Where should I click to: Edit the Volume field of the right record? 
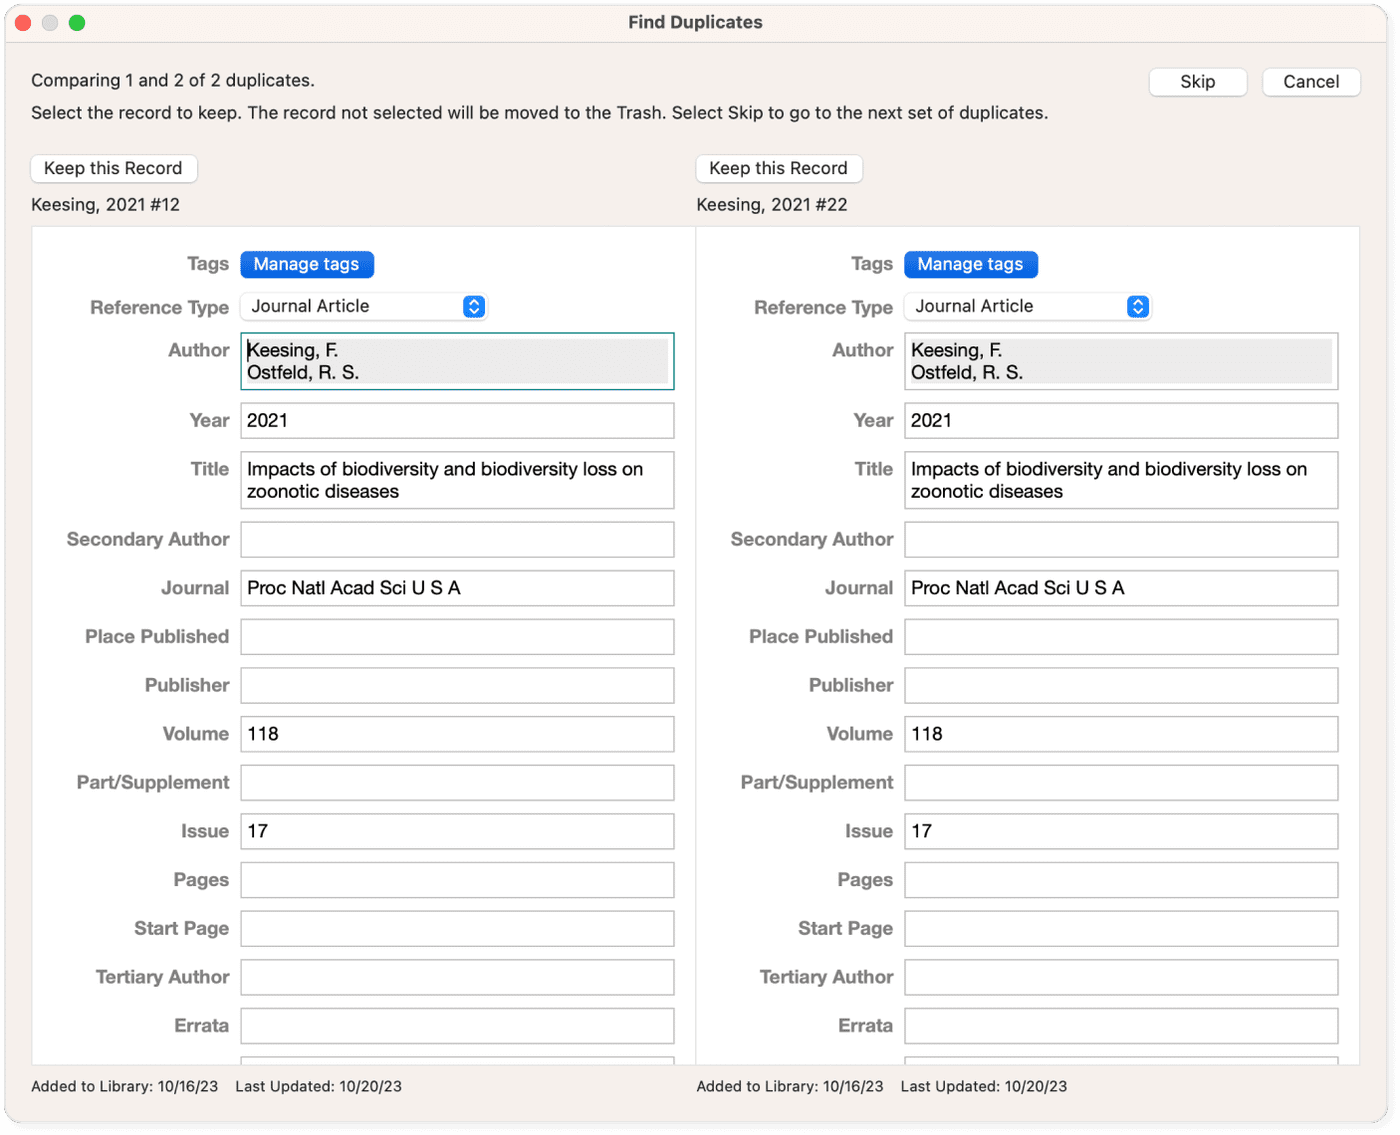(x=1120, y=733)
